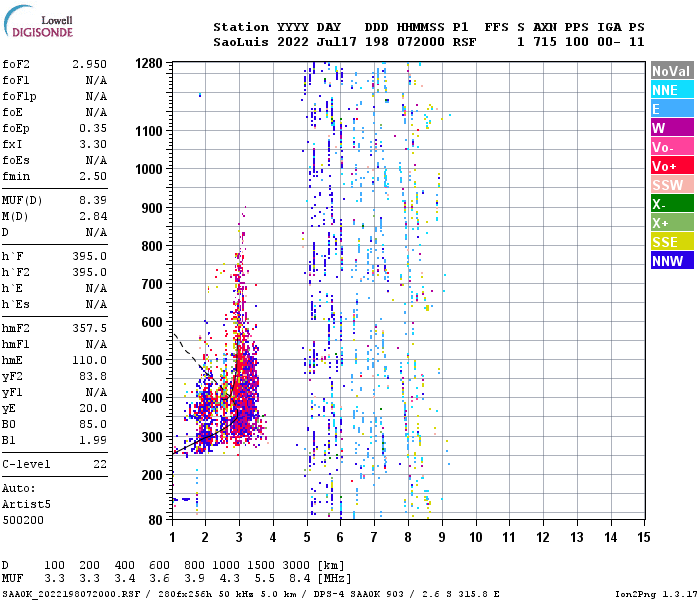Screen dimensions: 700x600
Task: Click the hmF2 value 357.5
Action: coord(89,328)
